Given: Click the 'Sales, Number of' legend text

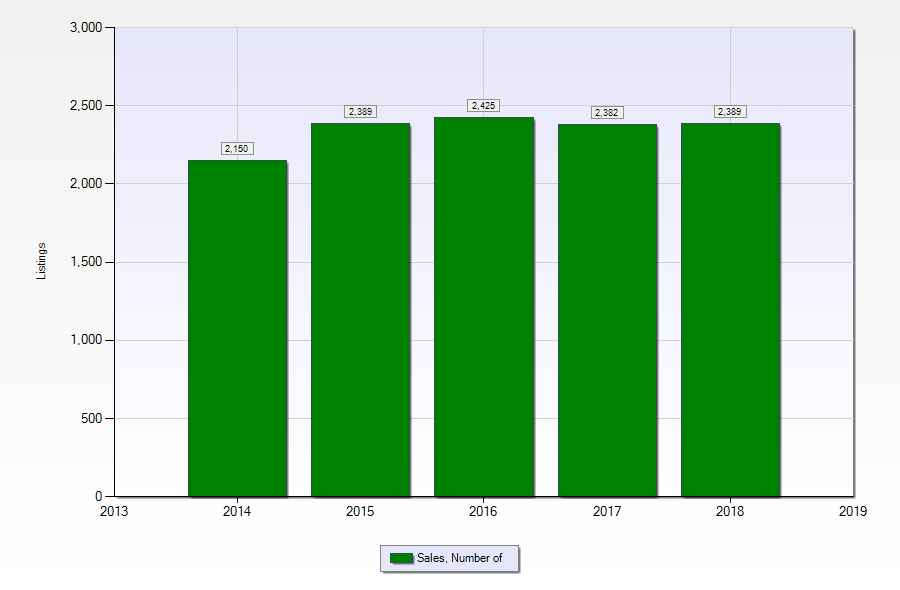Looking at the screenshot, I should click(459, 558).
